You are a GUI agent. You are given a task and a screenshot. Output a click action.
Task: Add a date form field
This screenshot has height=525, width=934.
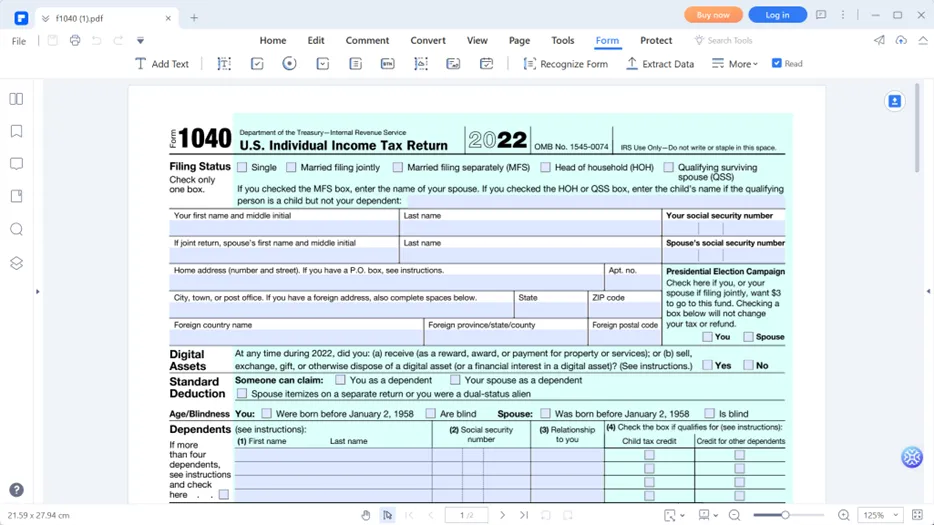(x=486, y=64)
